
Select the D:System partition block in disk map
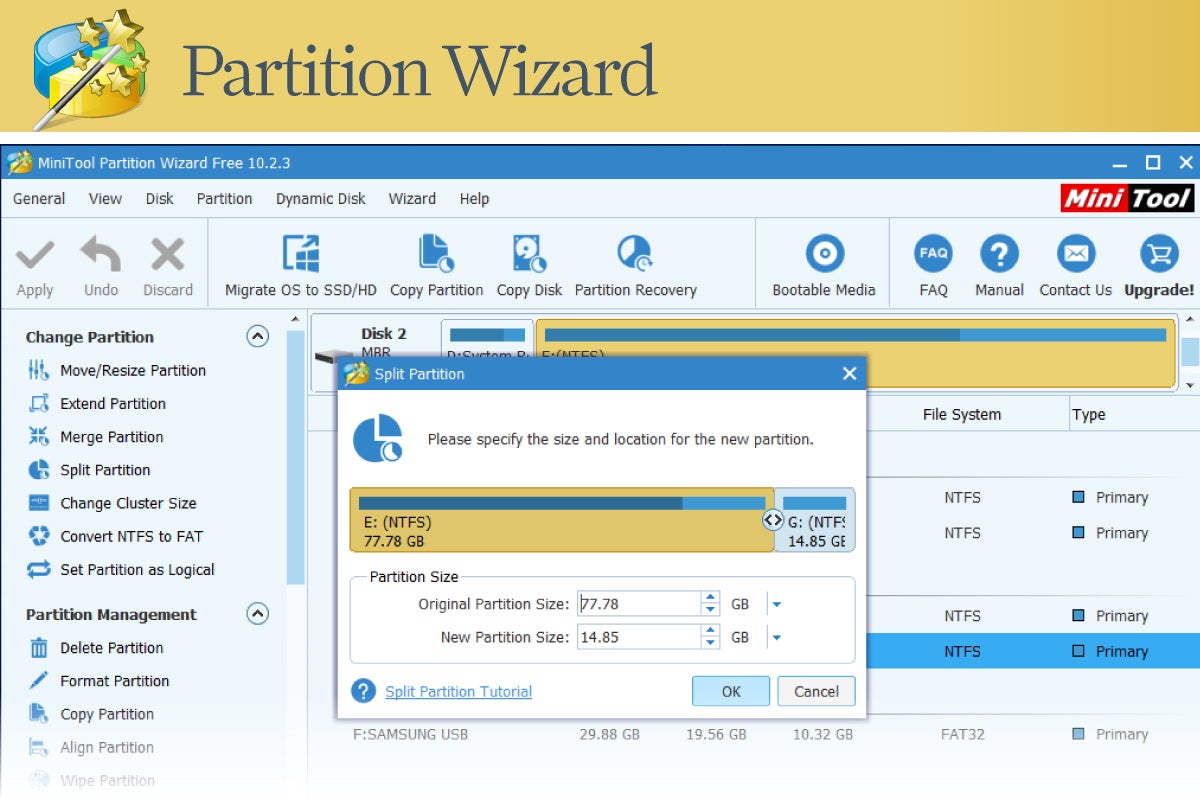[x=488, y=341]
